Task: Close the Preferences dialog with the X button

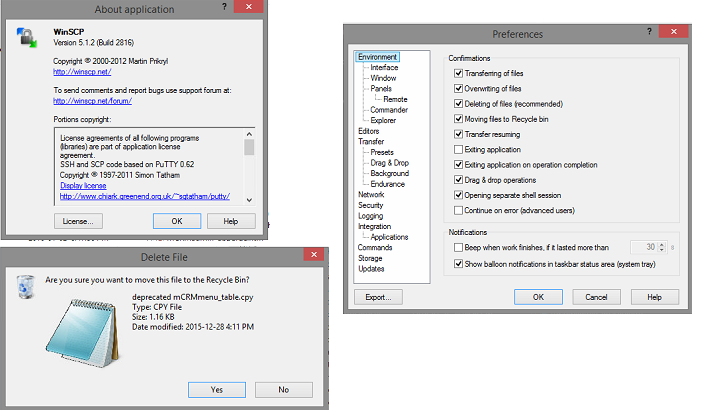Action: coord(677,33)
